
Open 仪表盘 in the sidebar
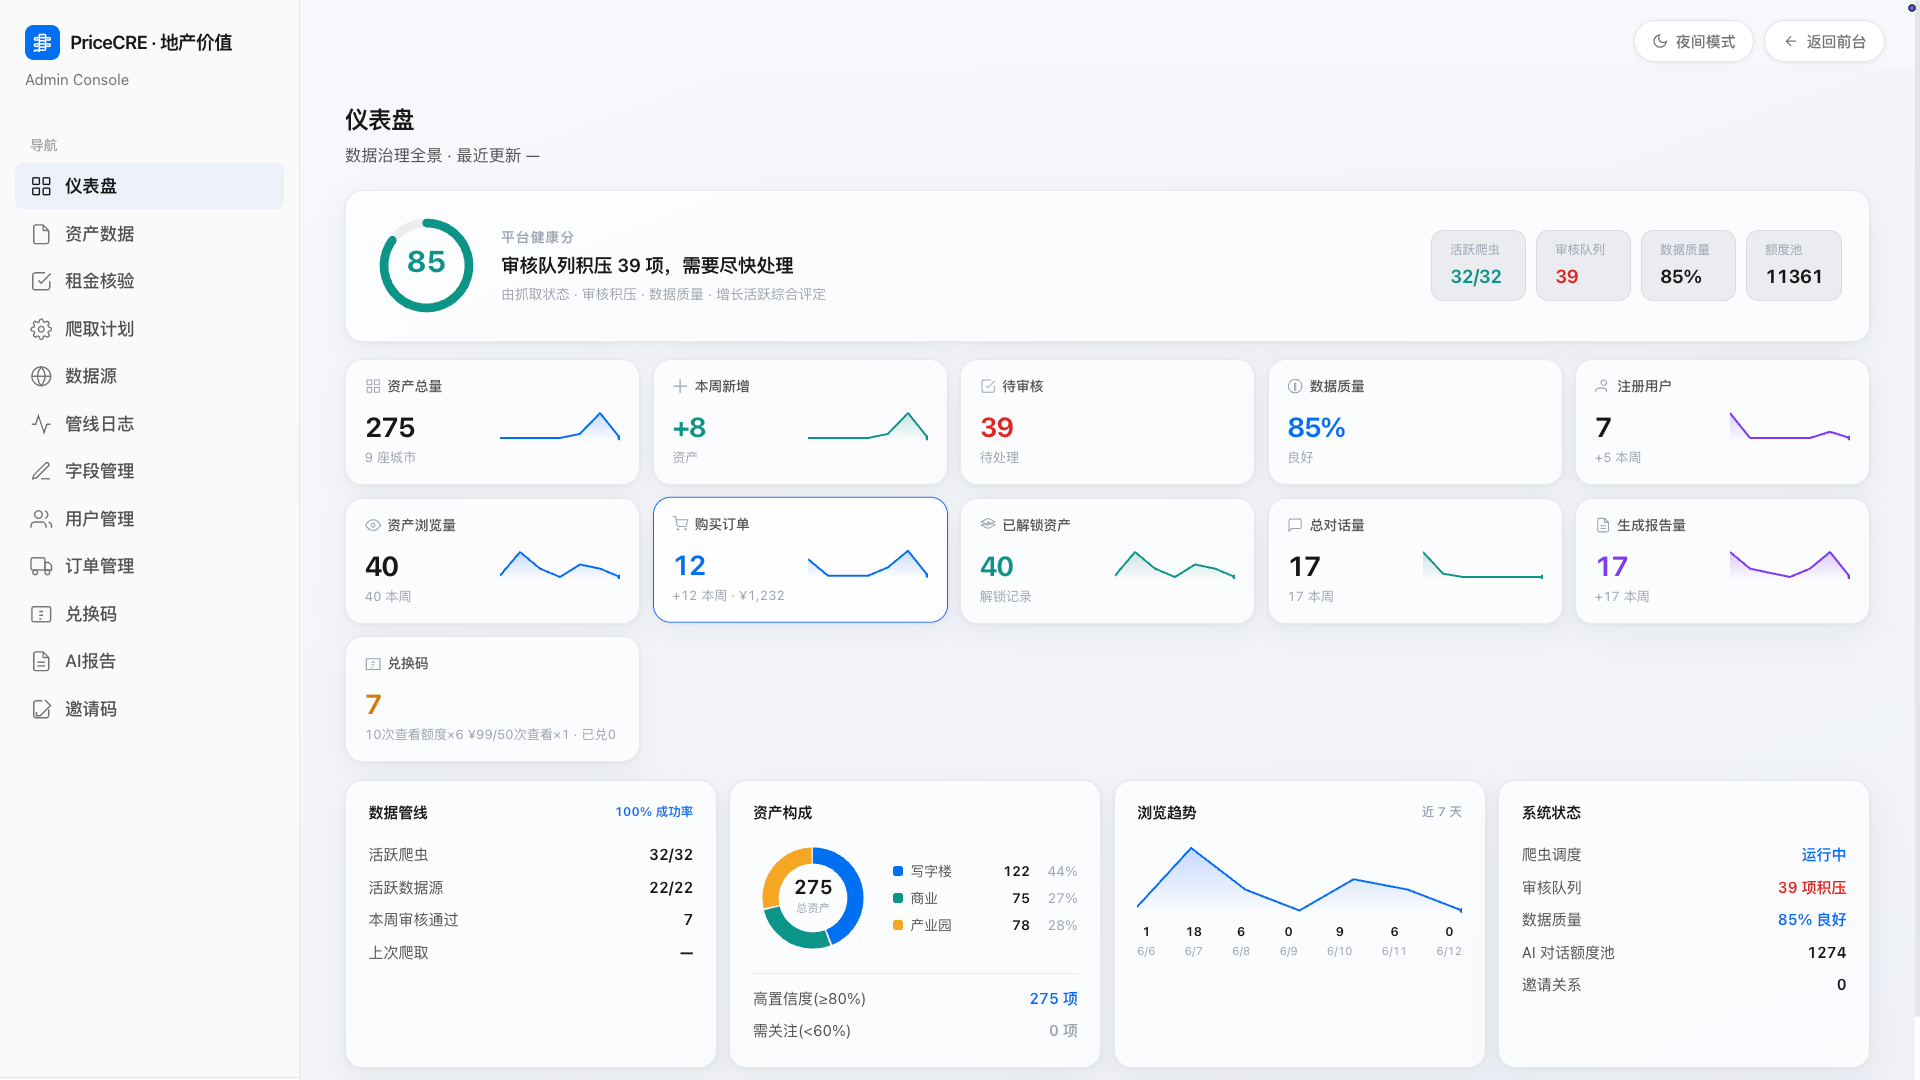tap(149, 186)
